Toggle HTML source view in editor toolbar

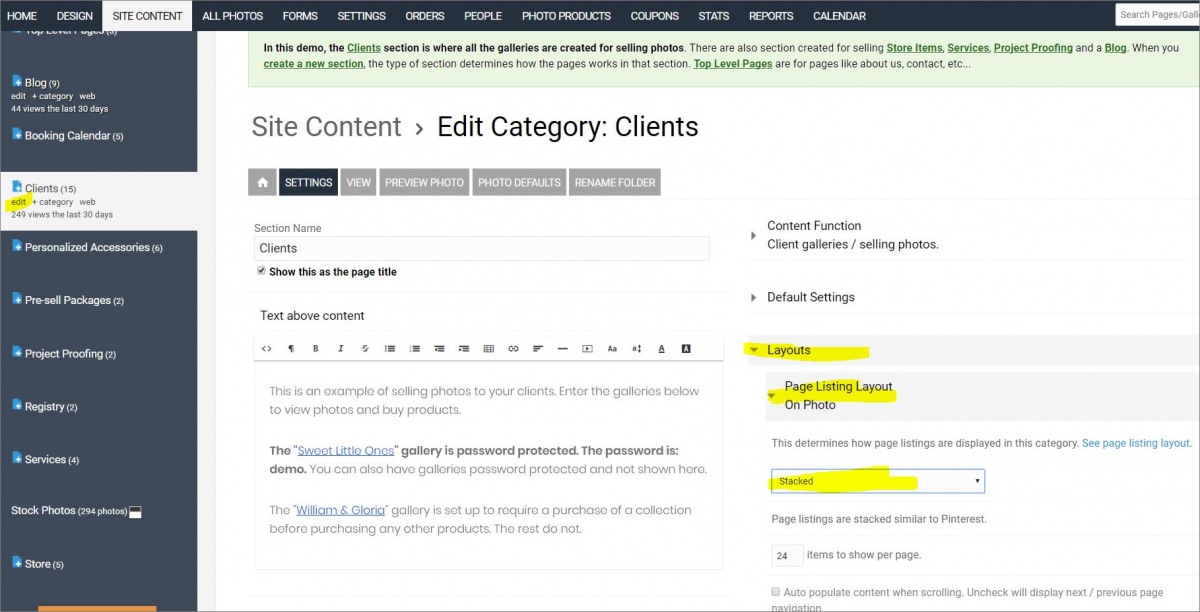tap(267, 349)
